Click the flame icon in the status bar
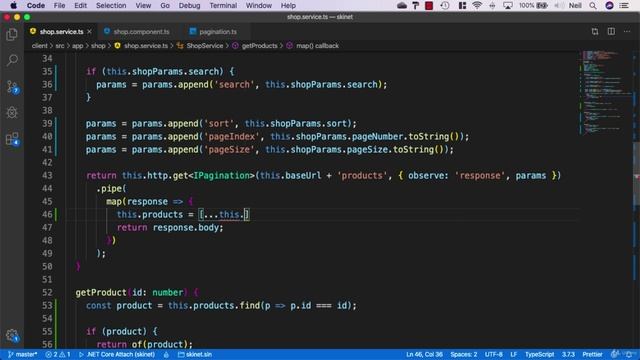640x360 pixels. 166,354
